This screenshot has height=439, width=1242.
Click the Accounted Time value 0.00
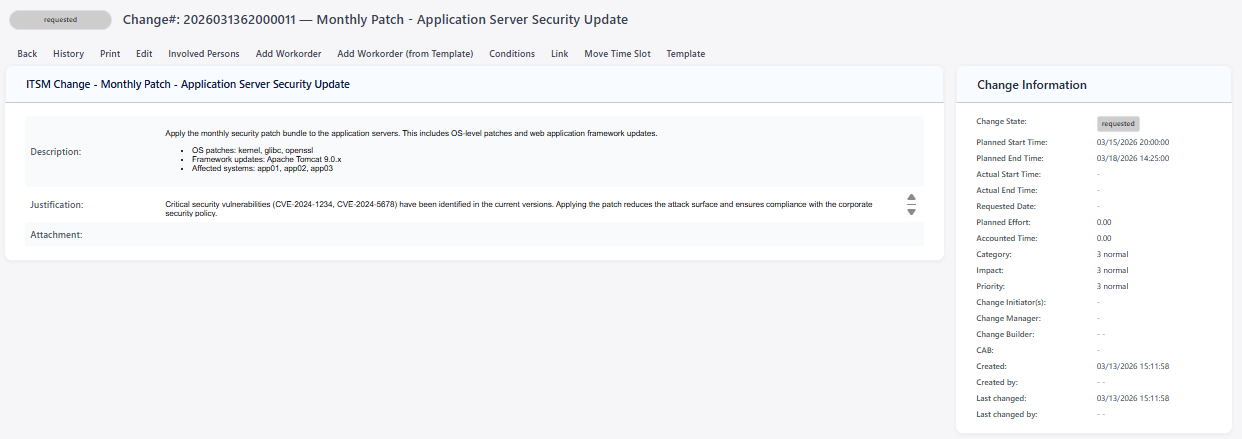click(x=1104, y=238)
